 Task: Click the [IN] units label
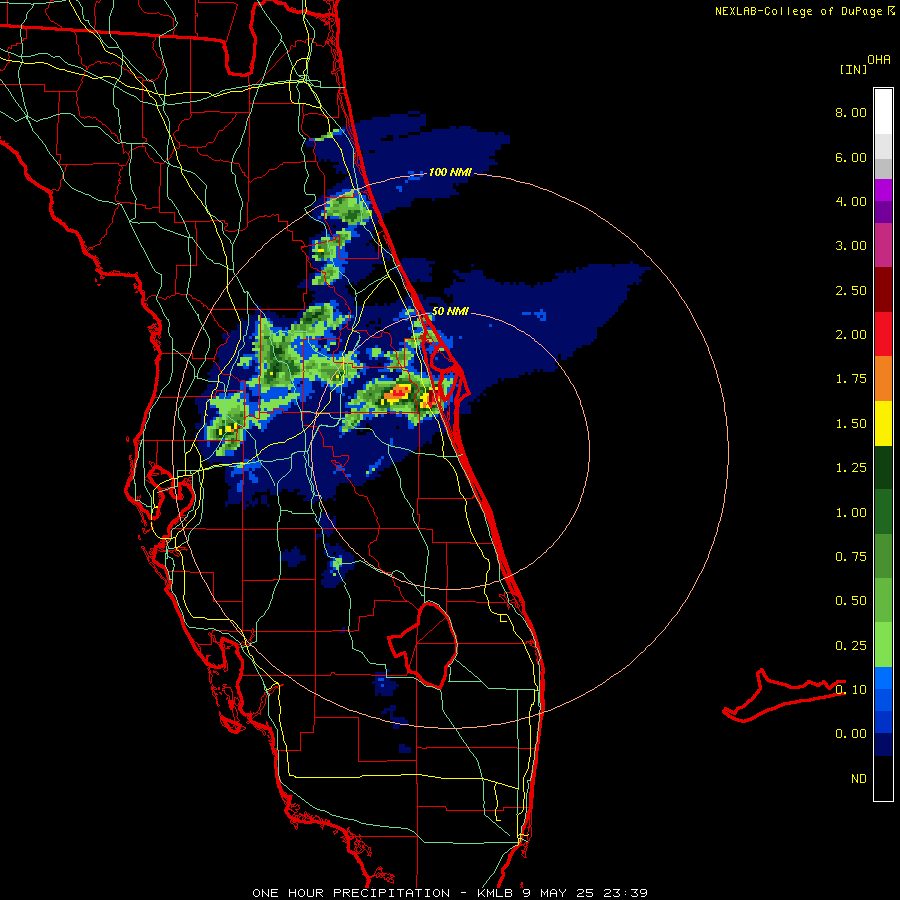coord(853,69)
